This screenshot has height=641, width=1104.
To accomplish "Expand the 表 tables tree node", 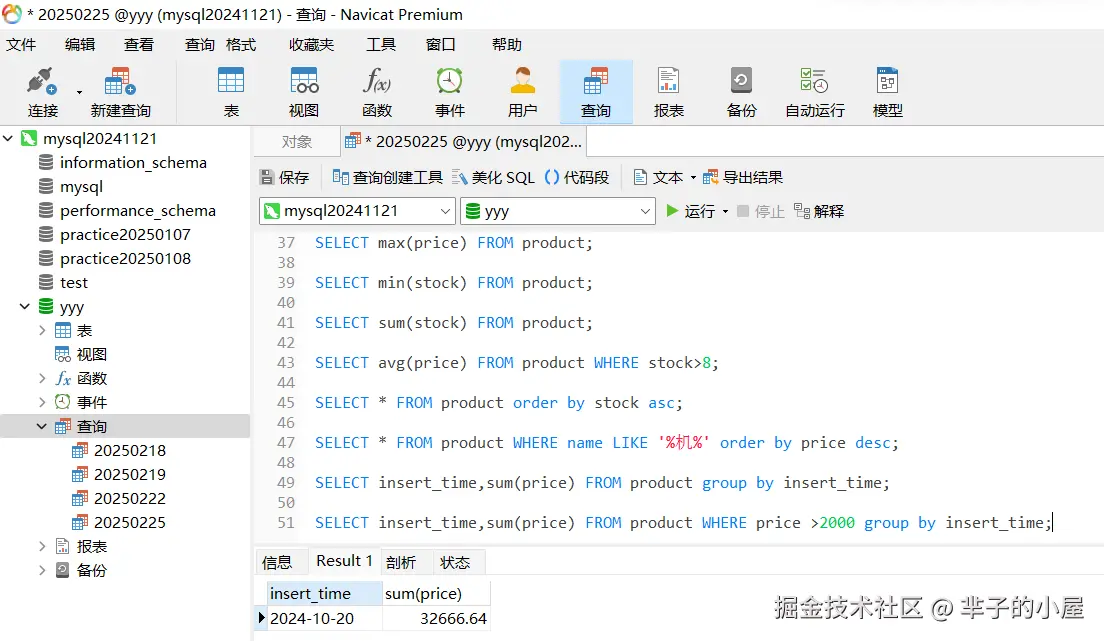I will pyautogui.click(x=42, y=330).
